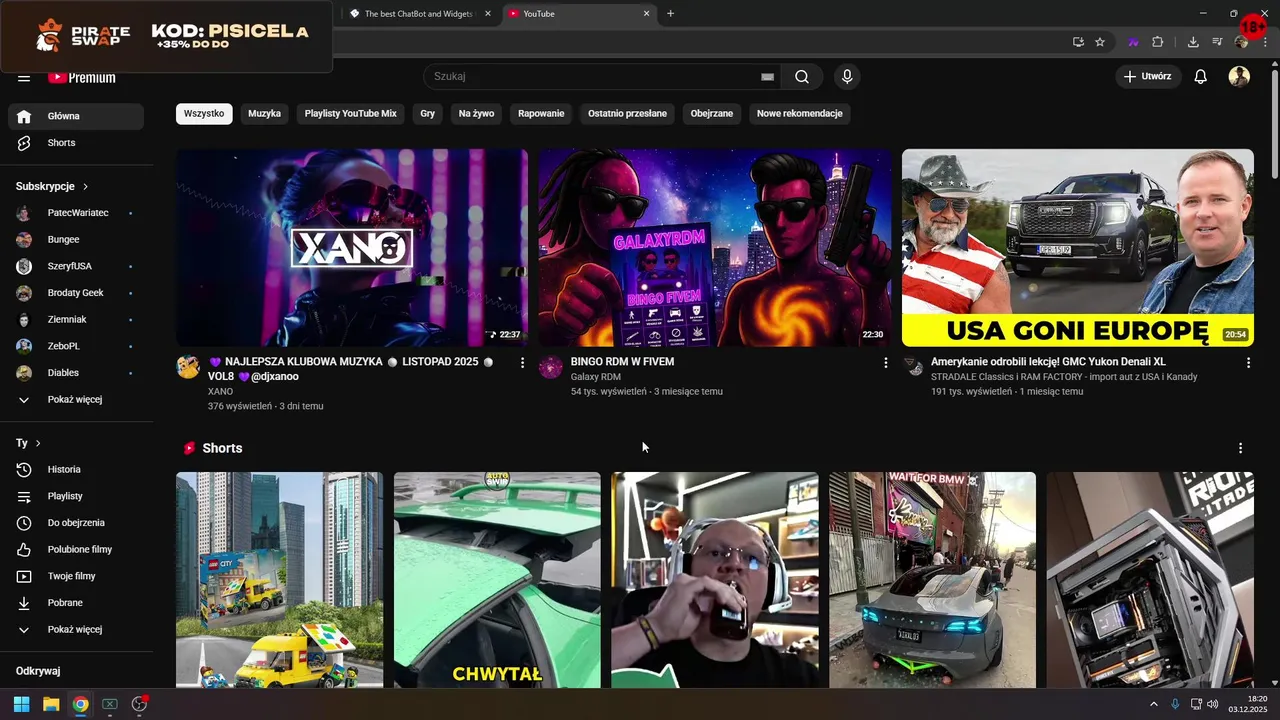The image size is (1280, 720).
Task: Open the CHWYTAŁ green car Short
Action: [x=497, y=580]
